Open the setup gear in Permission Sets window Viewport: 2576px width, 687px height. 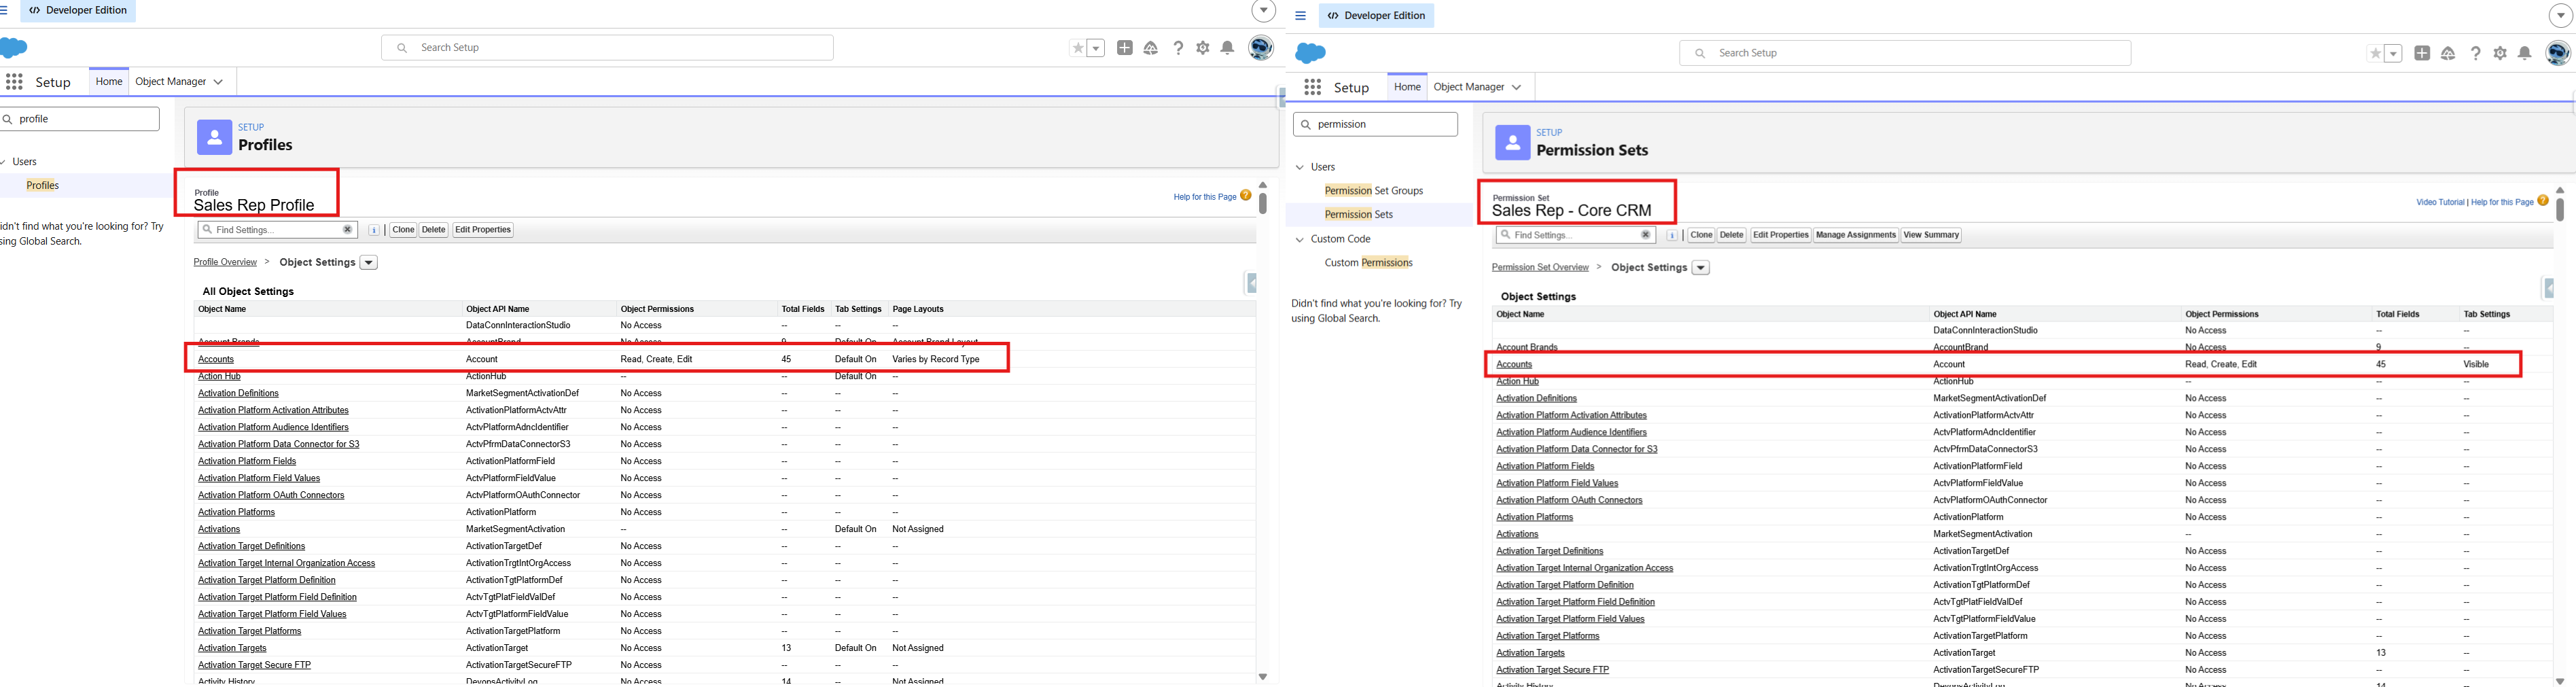coord(2500,54)
